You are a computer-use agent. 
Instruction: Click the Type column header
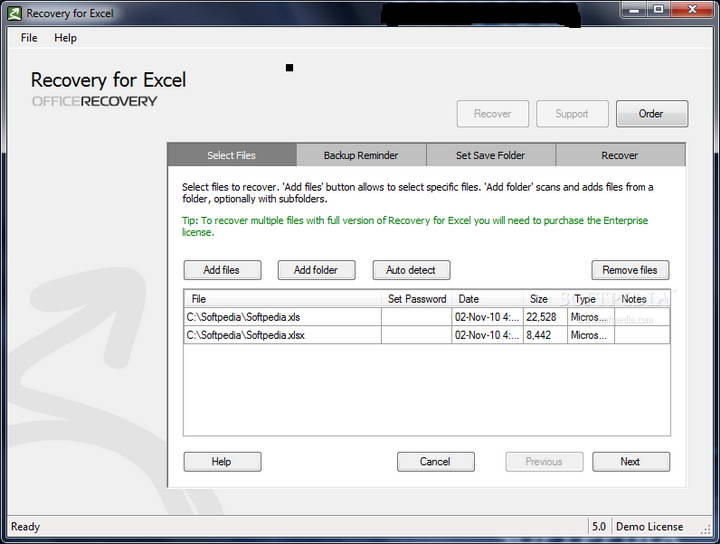tap(591, 299)
